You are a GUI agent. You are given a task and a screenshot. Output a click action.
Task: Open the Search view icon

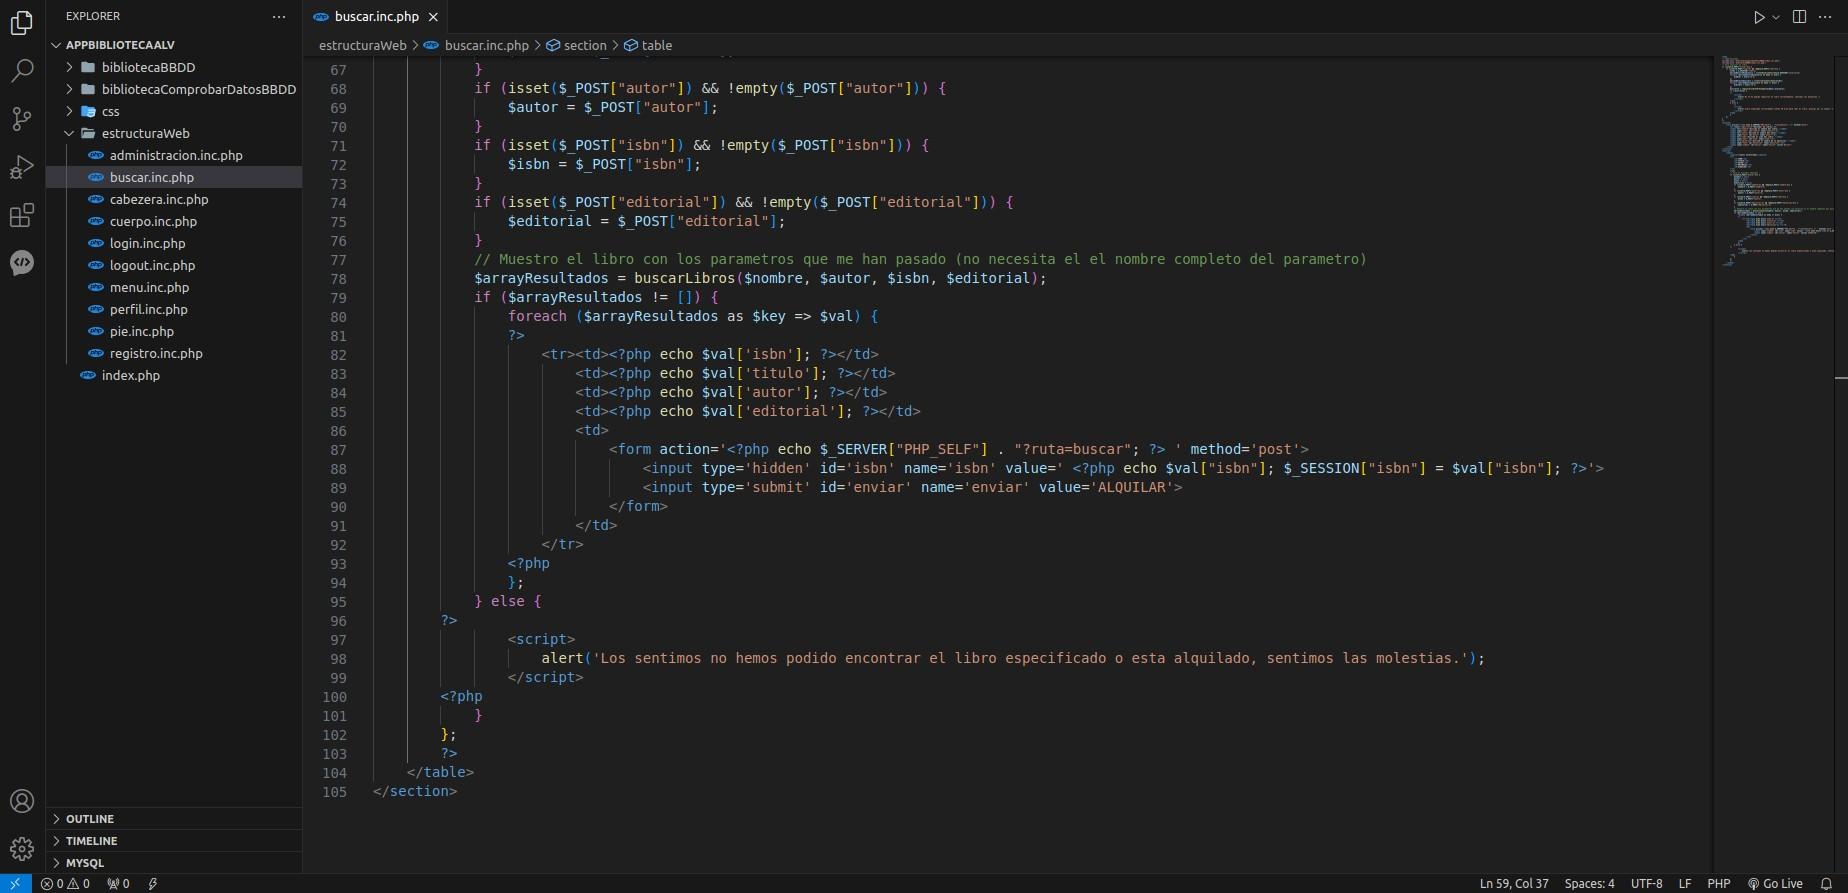click(x=21, y=71)
